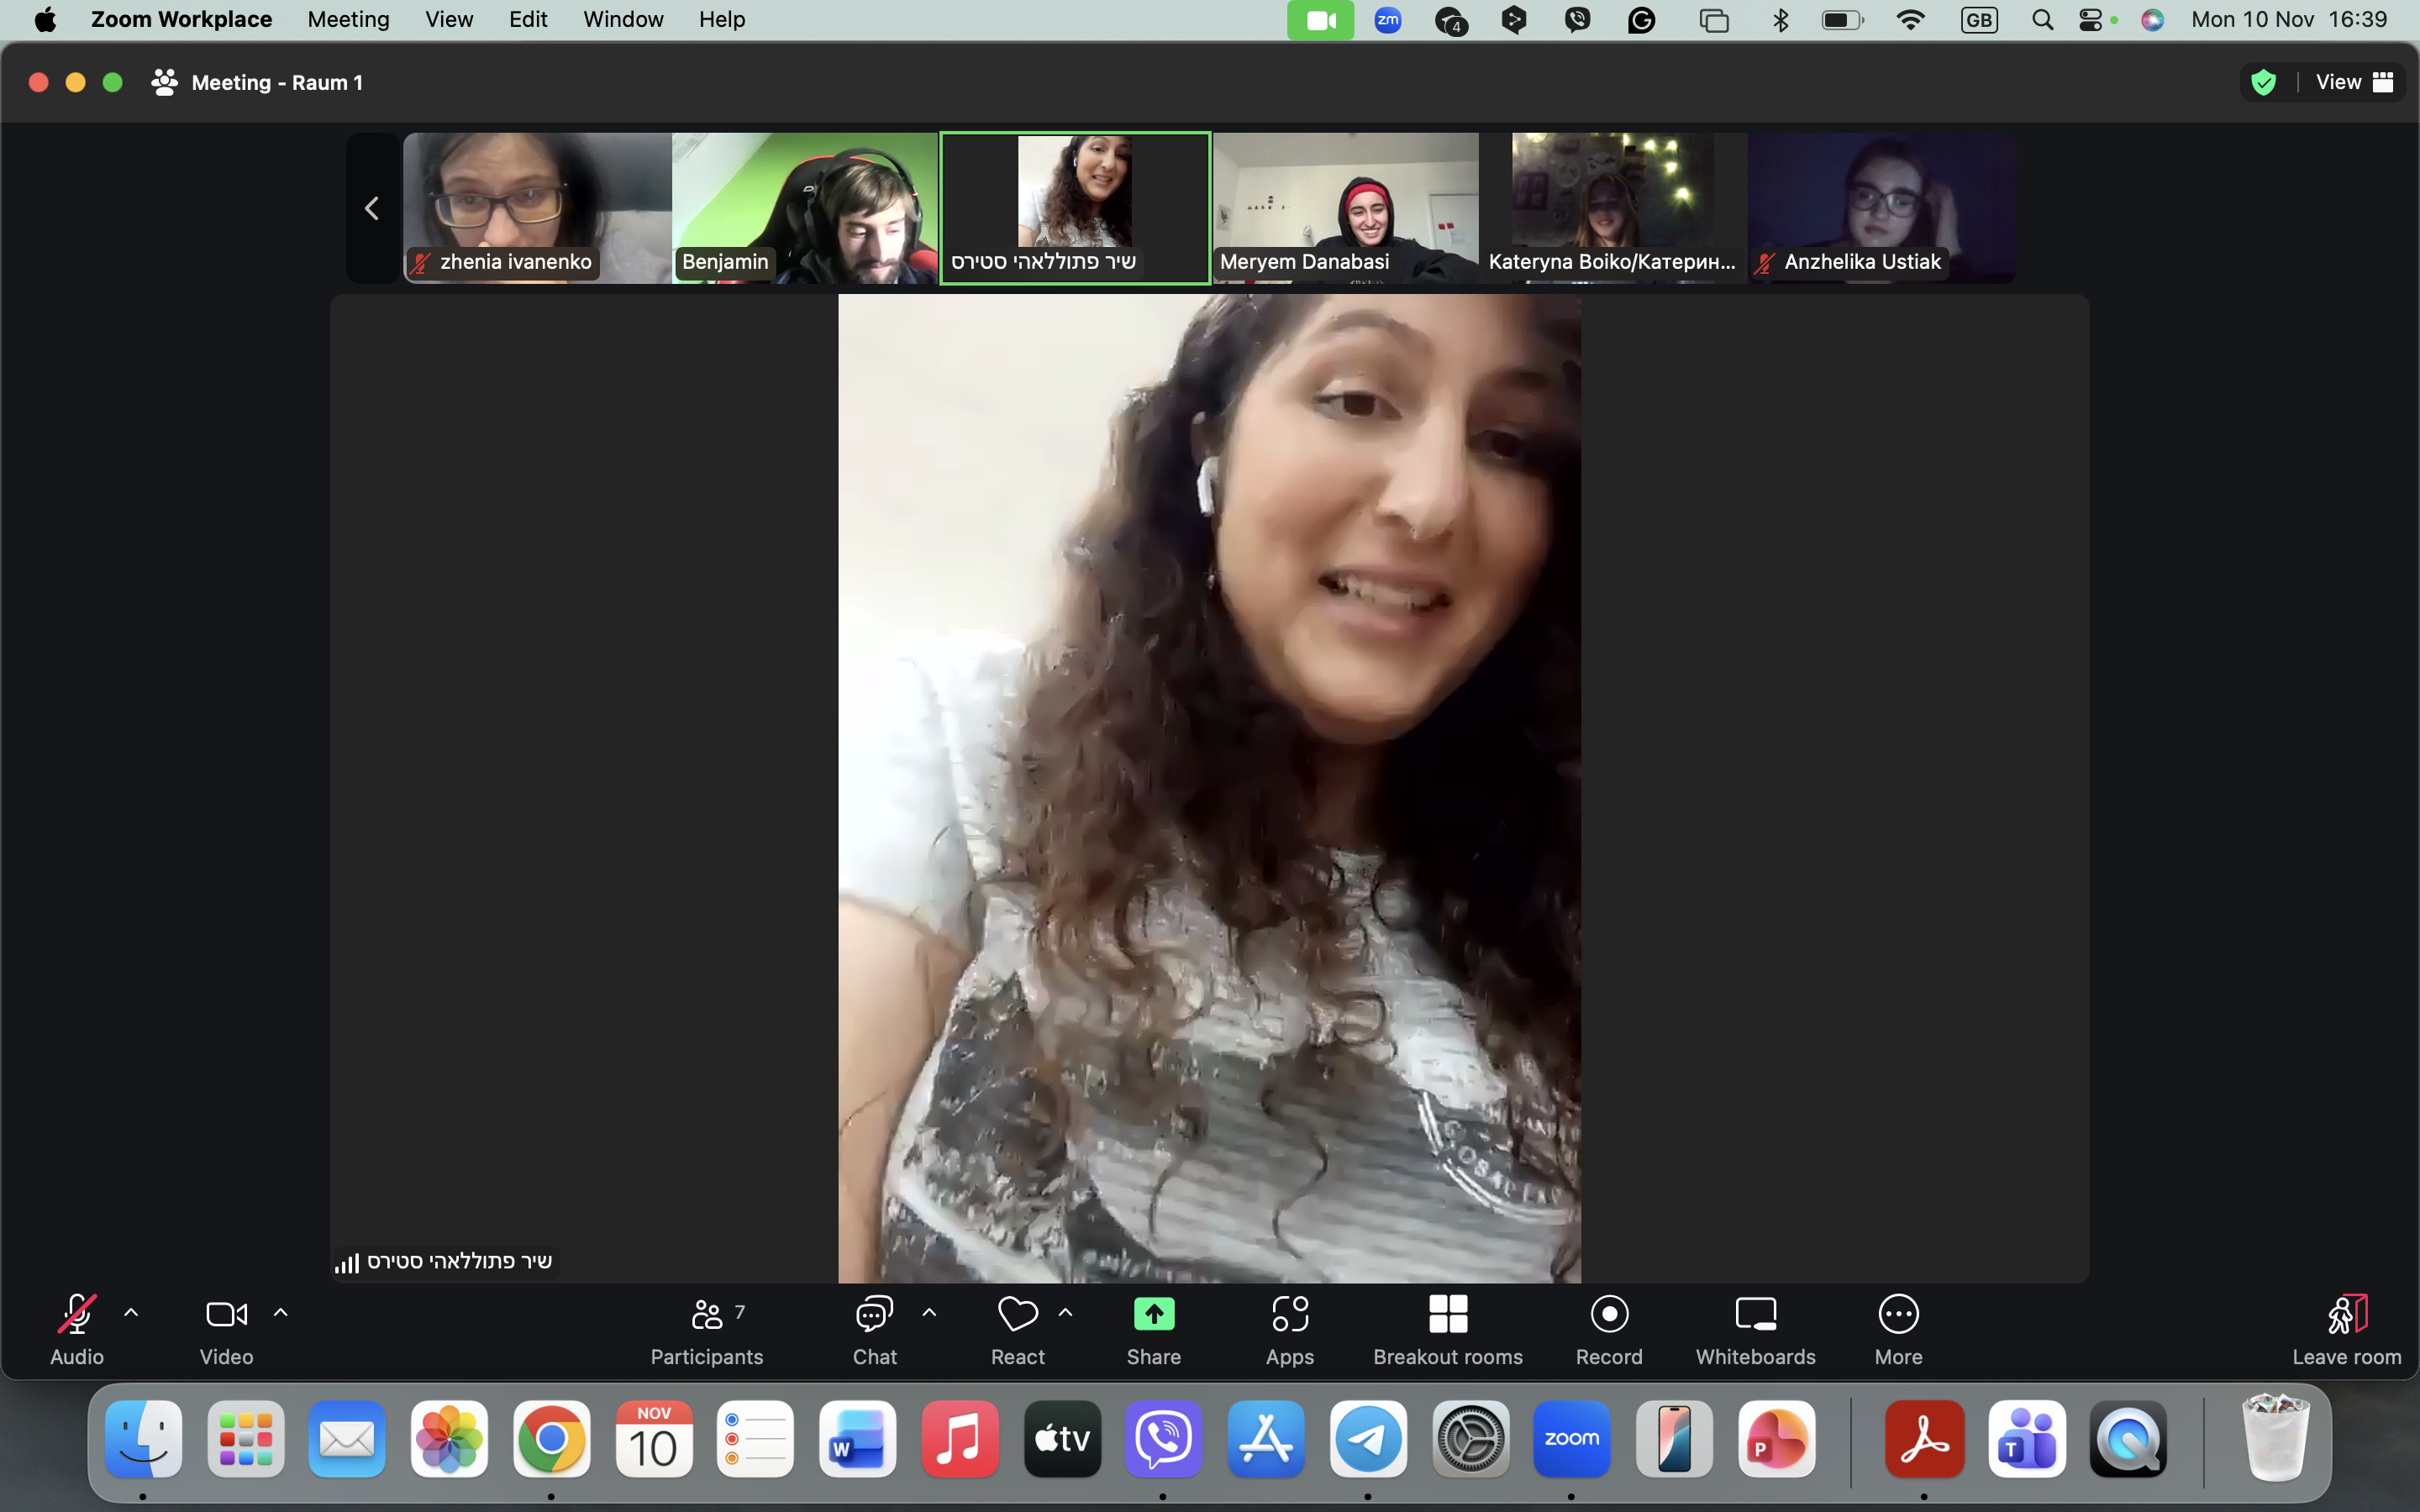
Task: Open React emoji reactions
Action: tap(1017, 1330)
